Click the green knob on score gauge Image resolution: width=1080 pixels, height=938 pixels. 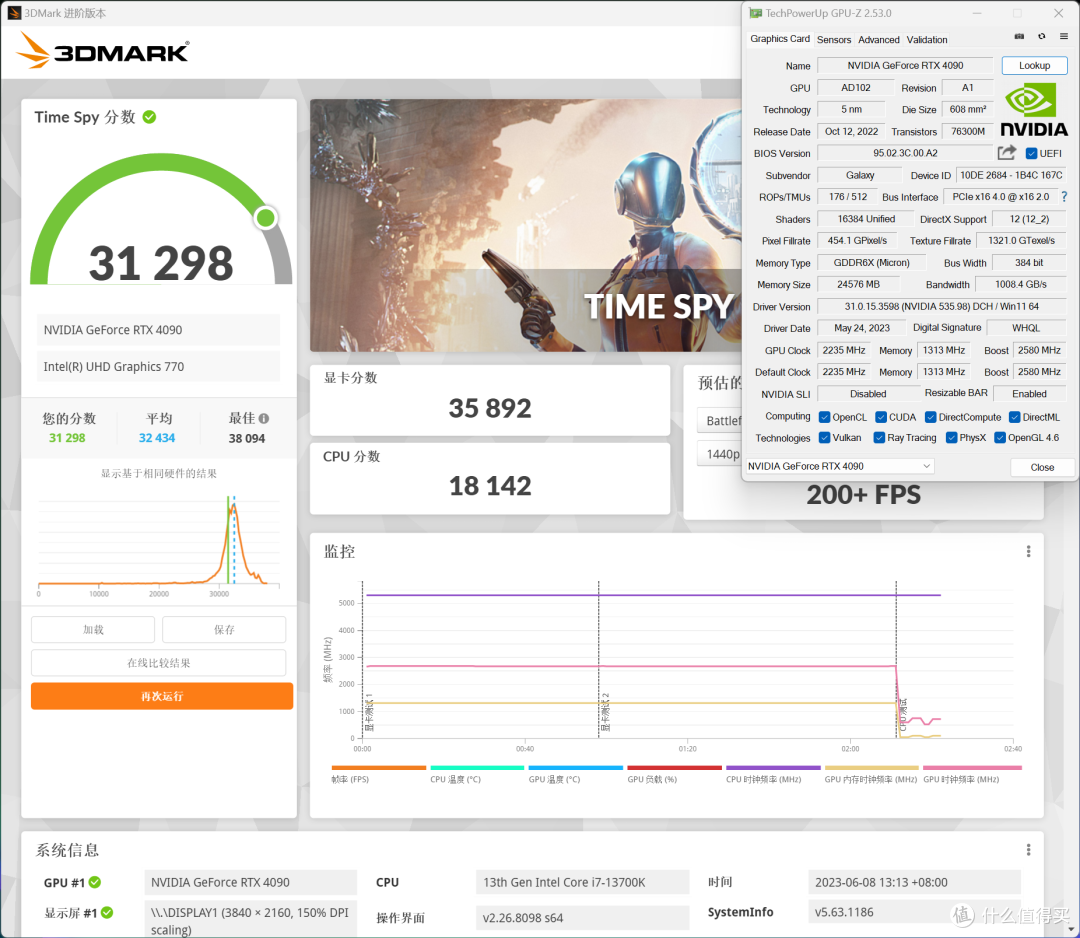click(x=265, y=218)
